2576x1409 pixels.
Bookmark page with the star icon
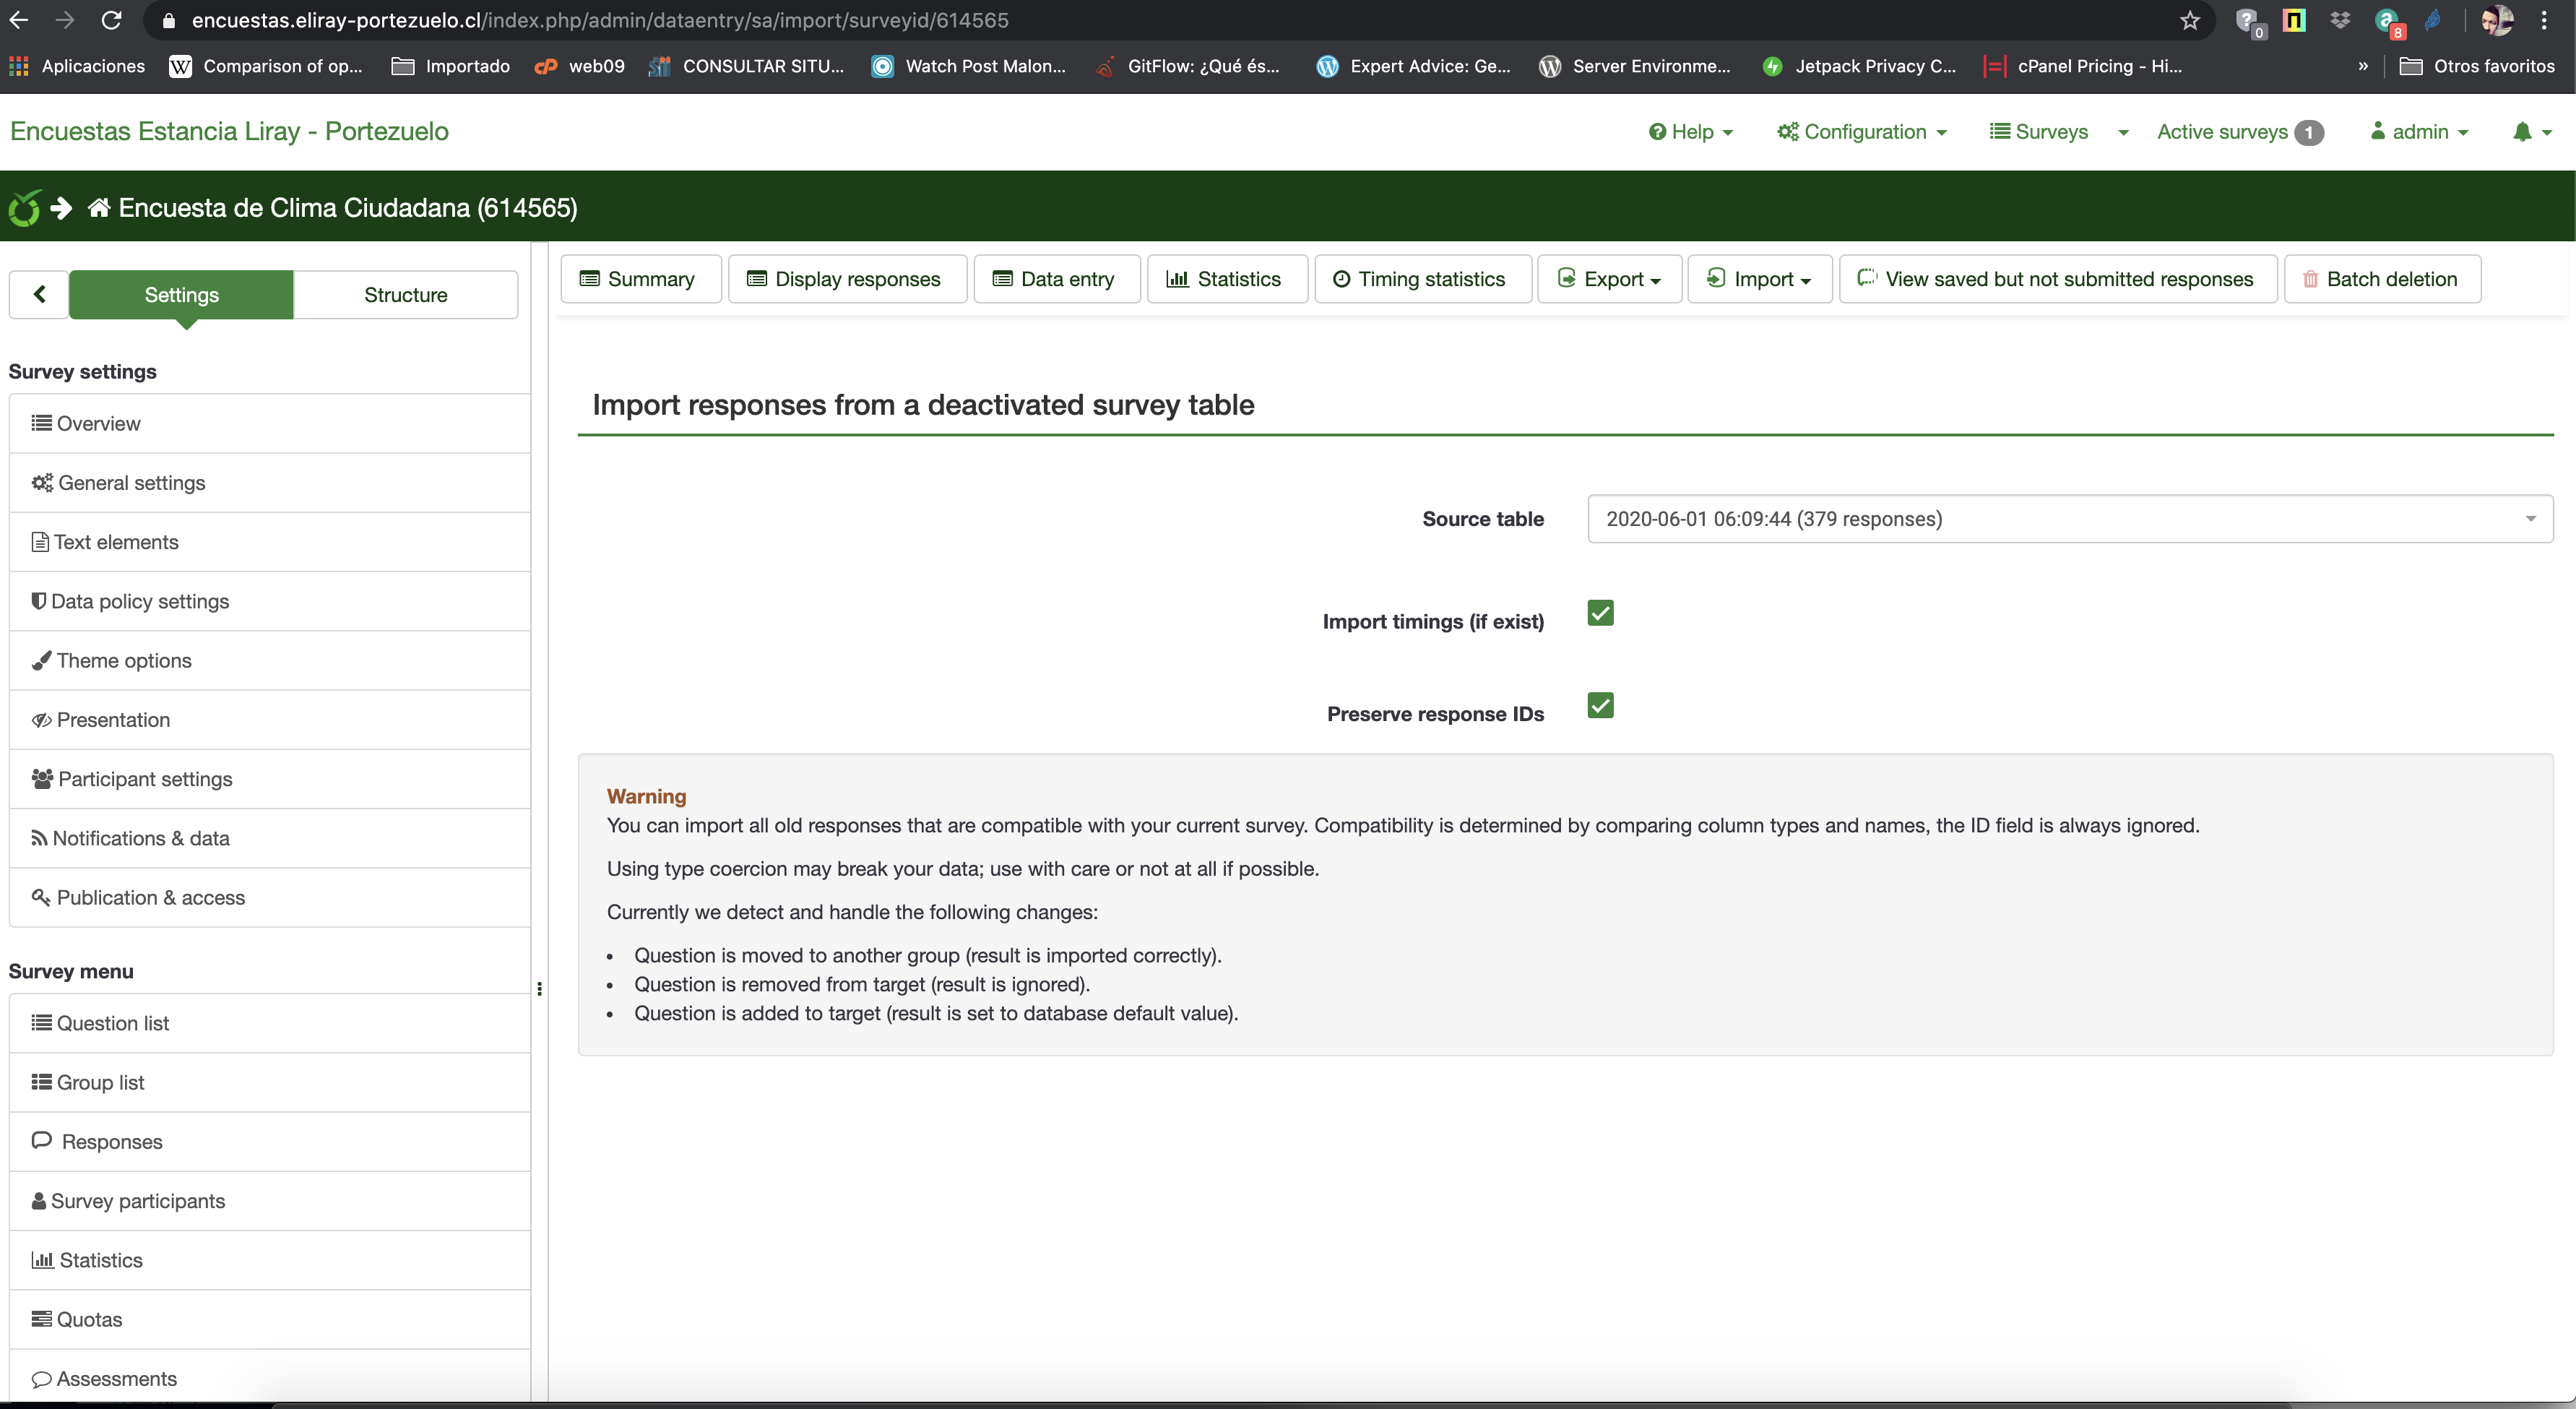pos(2190,20)
